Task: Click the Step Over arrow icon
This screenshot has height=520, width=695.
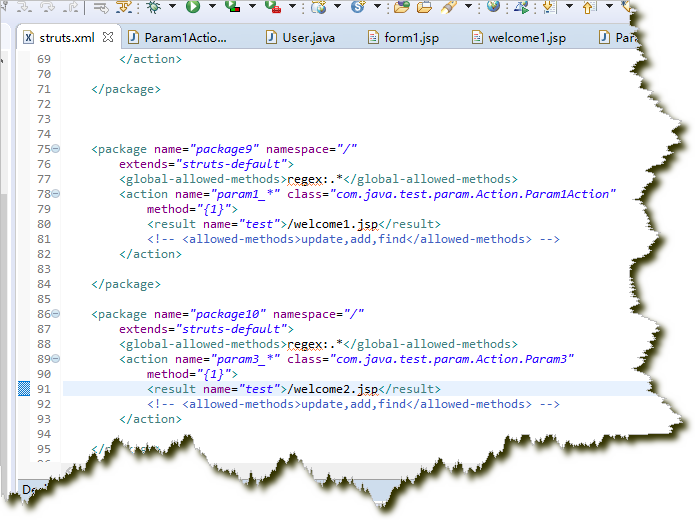Action: pyautogui.click(x=47, y=7)
